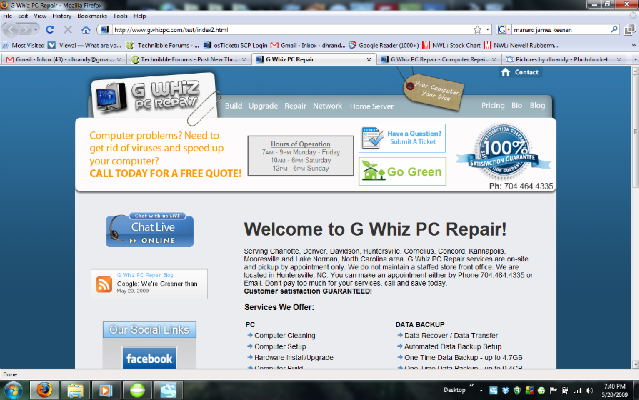Reload the page with the refresh icon
Screen dimensions: 639x400
[50, 30]
